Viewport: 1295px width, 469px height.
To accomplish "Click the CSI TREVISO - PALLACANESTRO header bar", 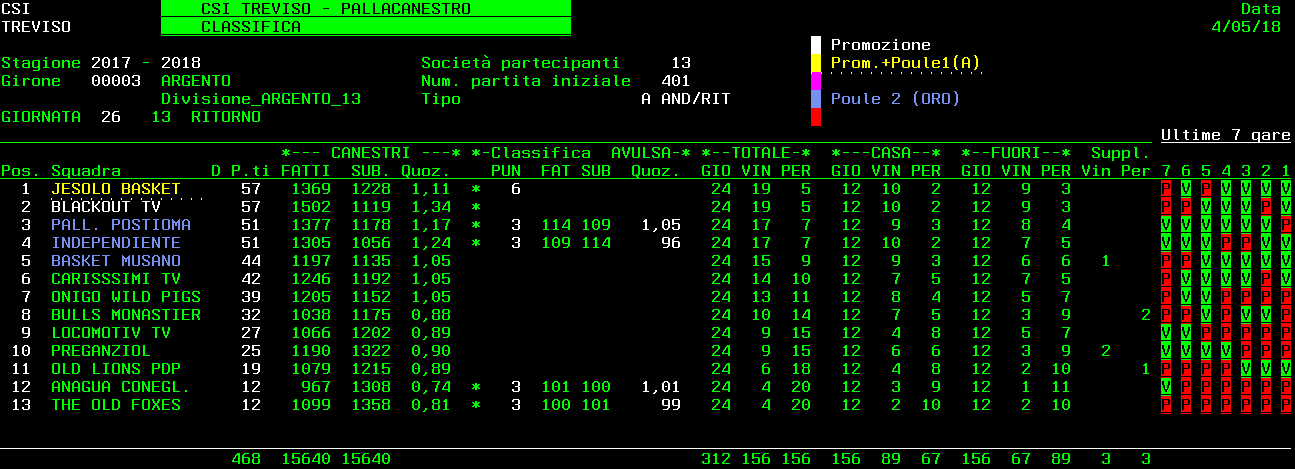I will [366, 9].
